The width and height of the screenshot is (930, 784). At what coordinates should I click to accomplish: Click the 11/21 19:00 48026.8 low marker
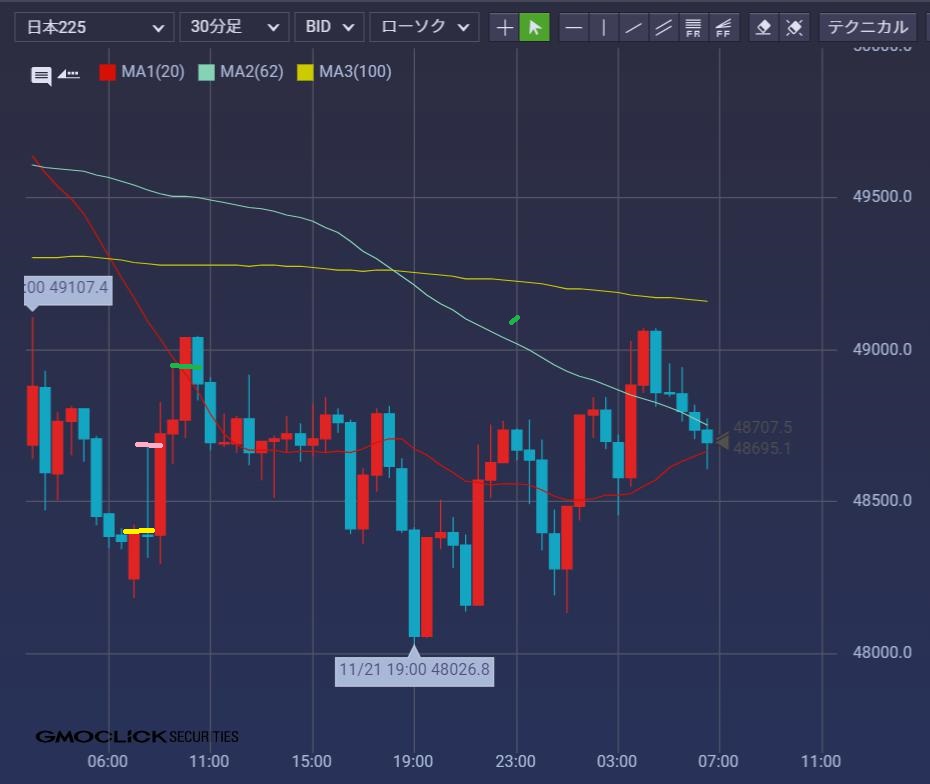[414, 669]
